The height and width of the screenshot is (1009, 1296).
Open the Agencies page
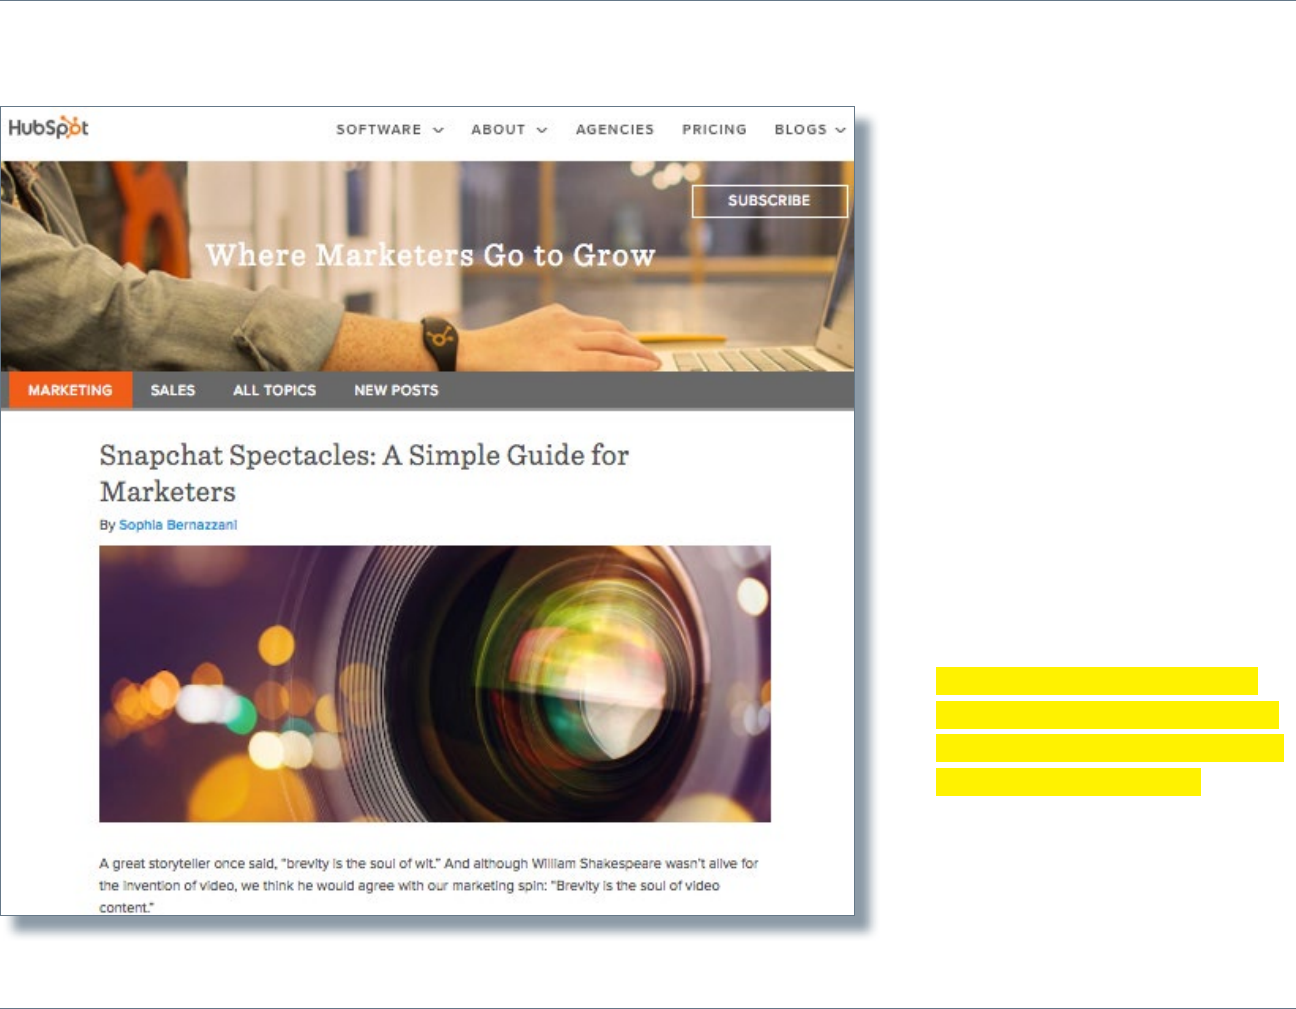click(x=614, y=130)
